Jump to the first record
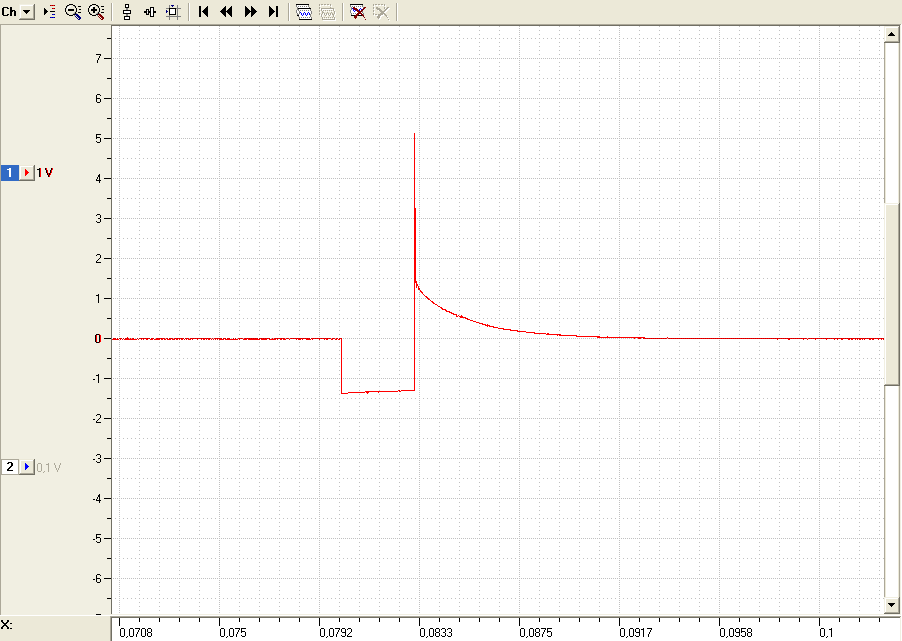The image size is (902, 641). pyautogui.click(x=203, y=12)
